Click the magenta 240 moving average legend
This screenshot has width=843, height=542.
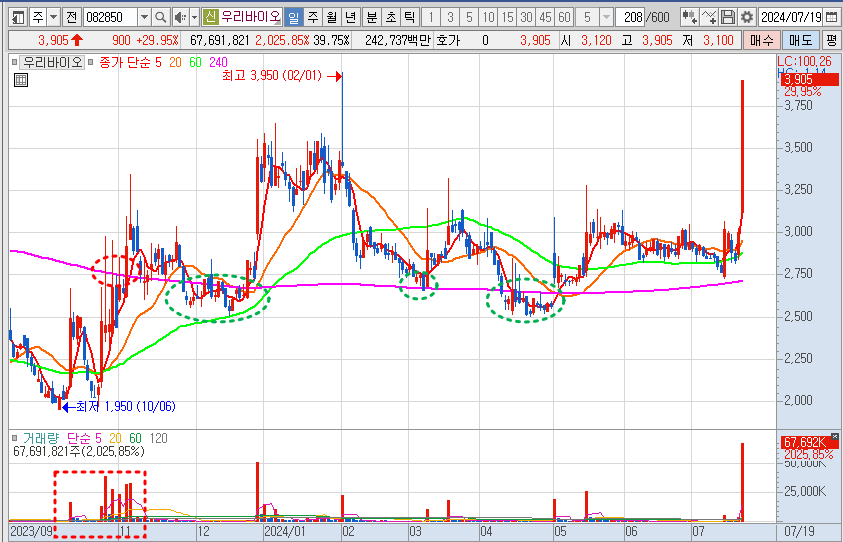pyautogui.click(x=218, y=62)
